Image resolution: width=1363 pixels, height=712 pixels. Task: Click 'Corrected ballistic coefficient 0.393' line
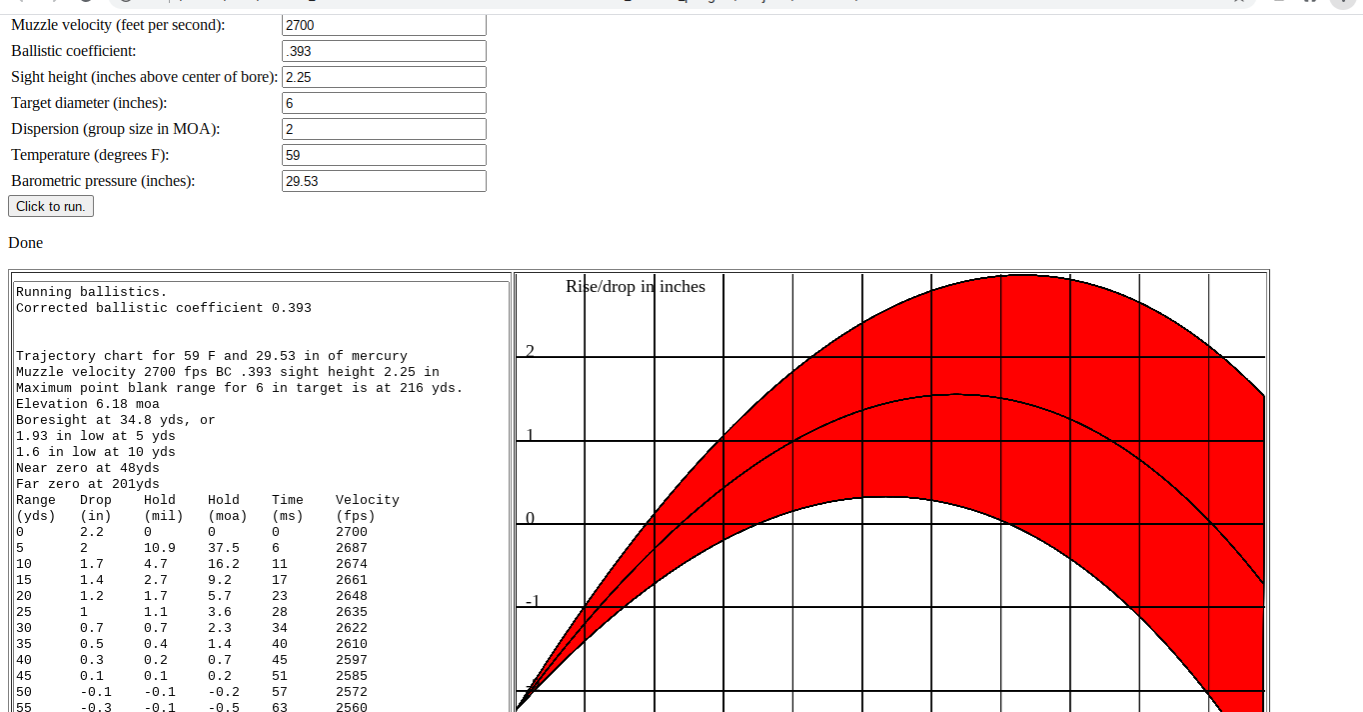pyautogui.click(x=164, y=308)
